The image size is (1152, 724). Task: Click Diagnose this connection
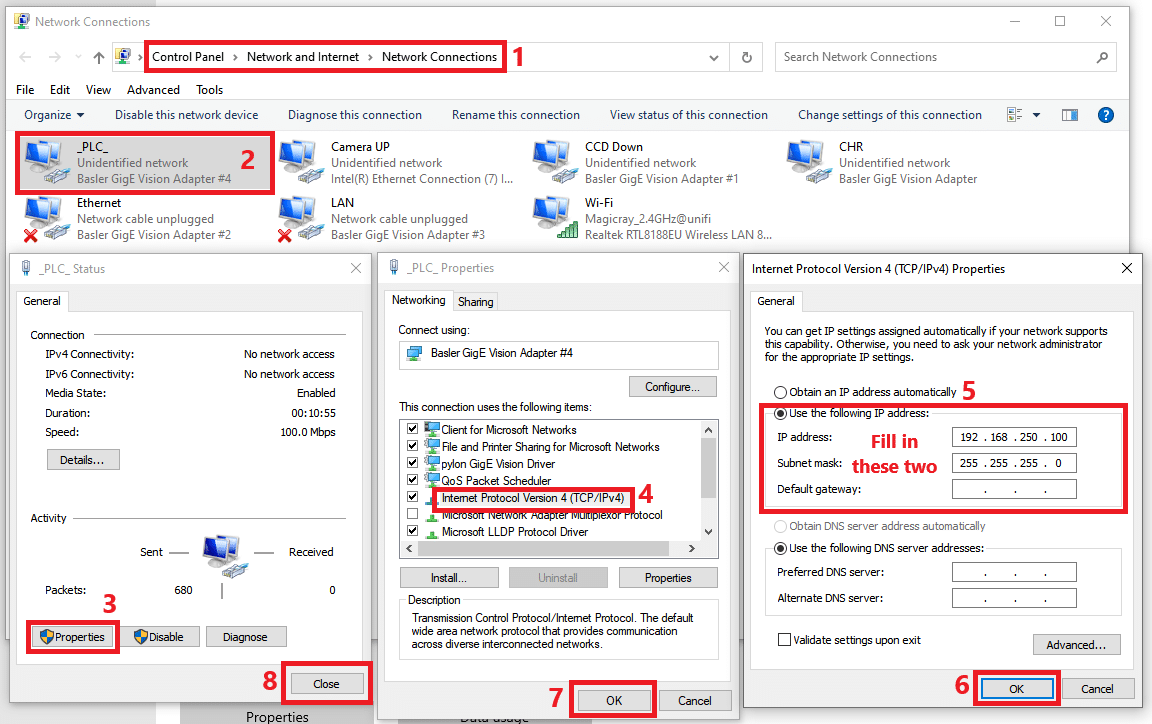[355, 115]
